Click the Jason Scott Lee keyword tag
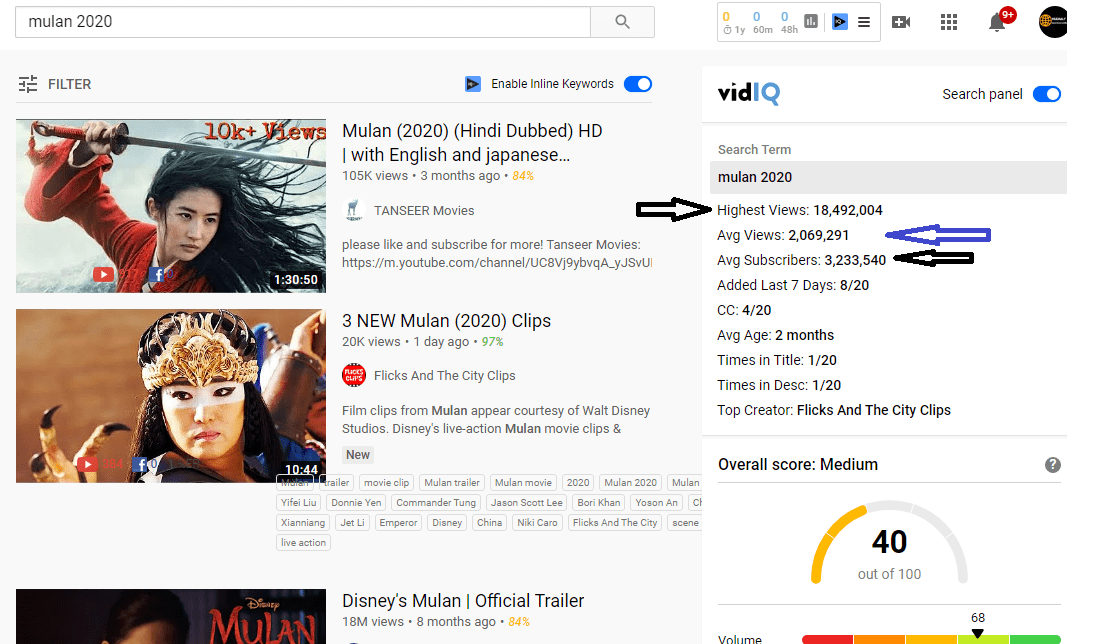This screenshot has width=1095, height=644. [527, 503]
